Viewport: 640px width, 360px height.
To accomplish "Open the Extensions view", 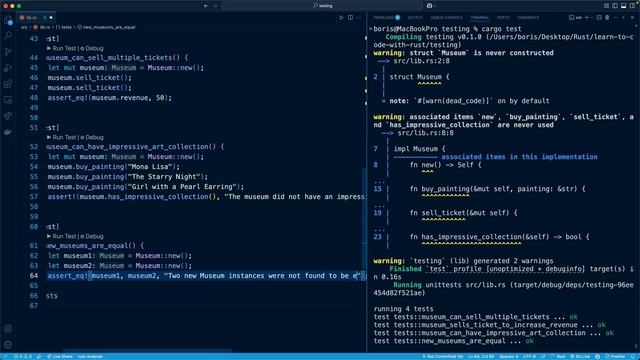I will coord(8,84).
